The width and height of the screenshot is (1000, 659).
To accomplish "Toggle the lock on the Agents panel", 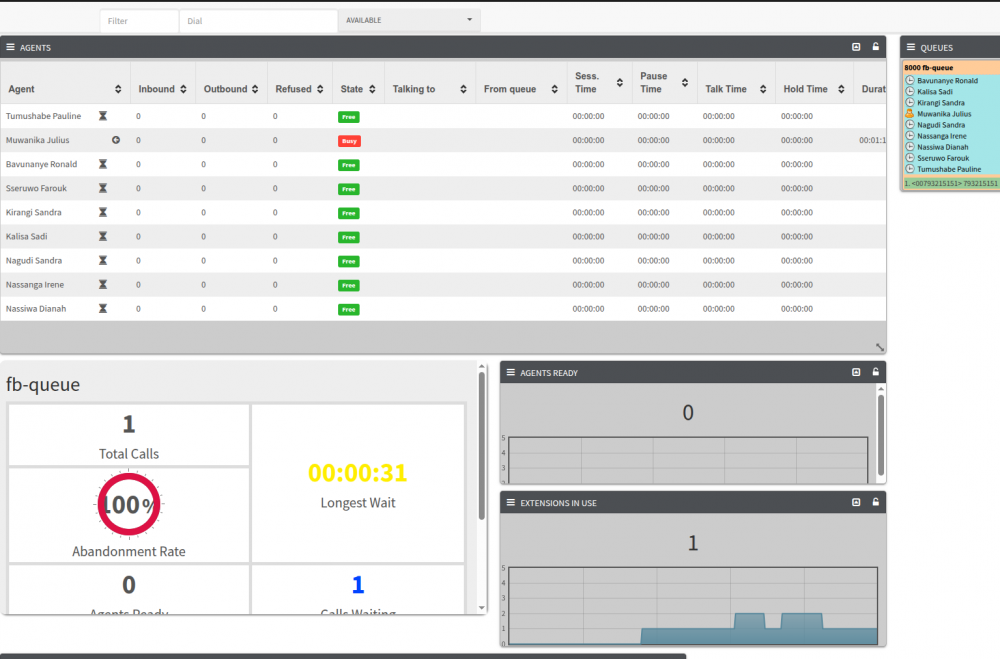I will coord(876,47).
